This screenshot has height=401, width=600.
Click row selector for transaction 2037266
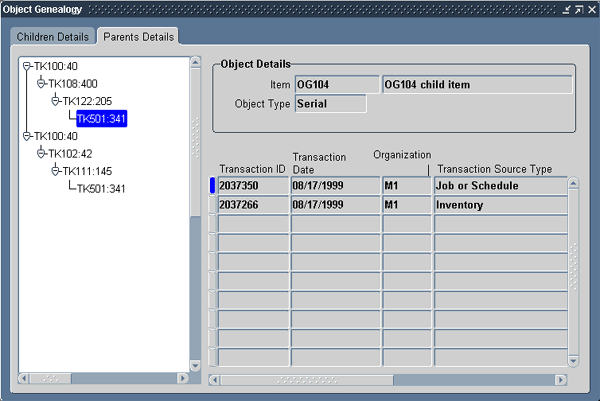(x=212, y=205)
